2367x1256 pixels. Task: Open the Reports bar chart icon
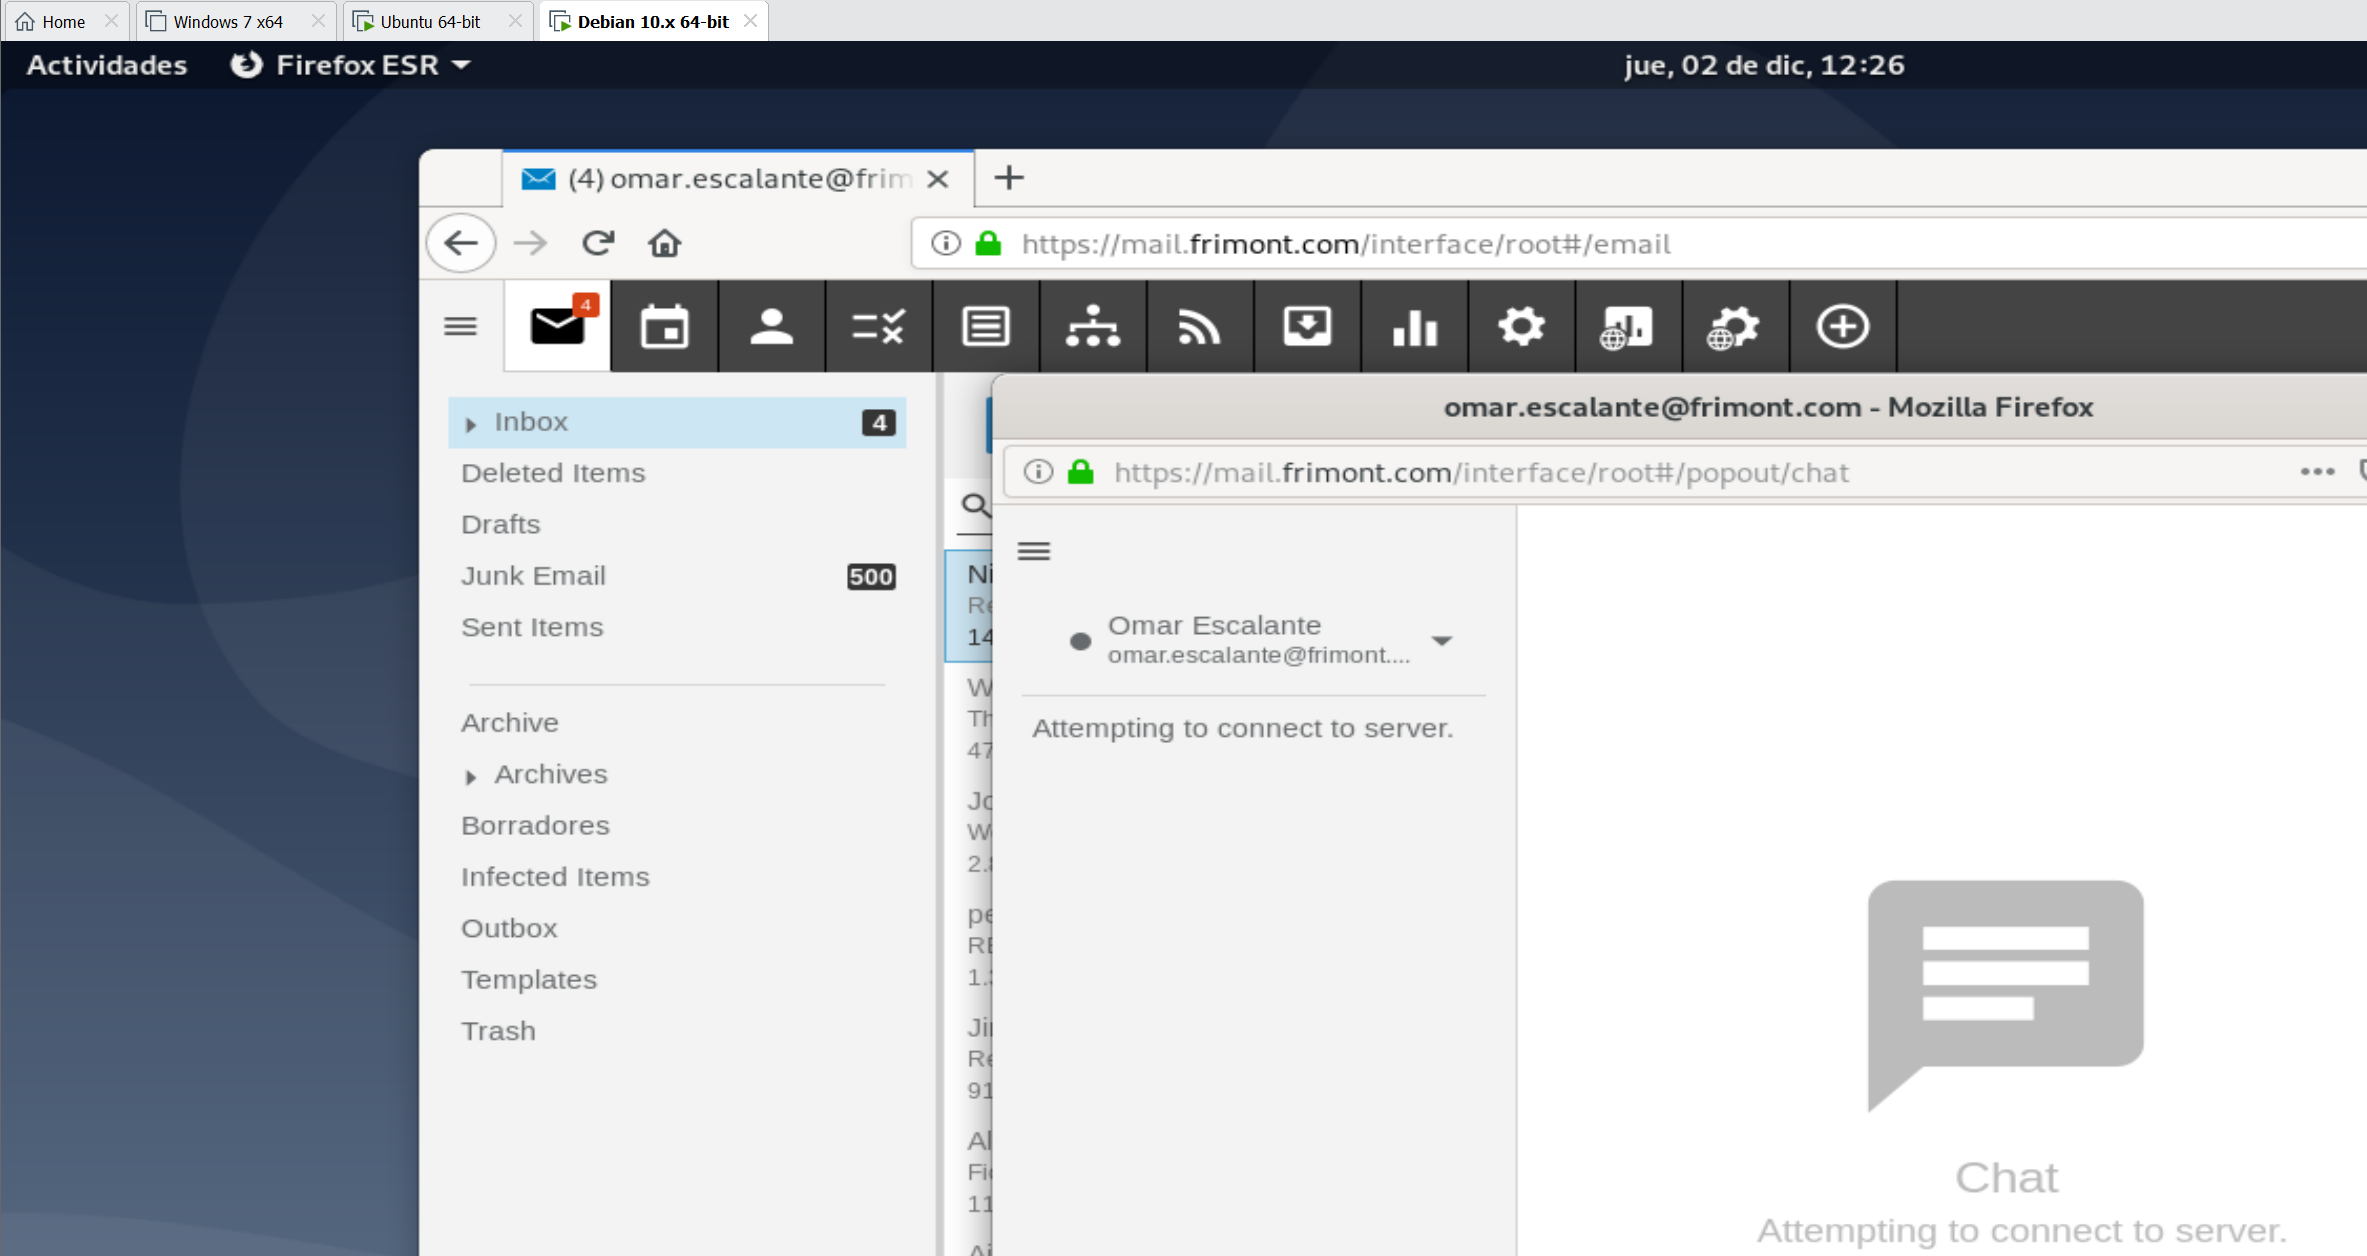pos(1414,327)
